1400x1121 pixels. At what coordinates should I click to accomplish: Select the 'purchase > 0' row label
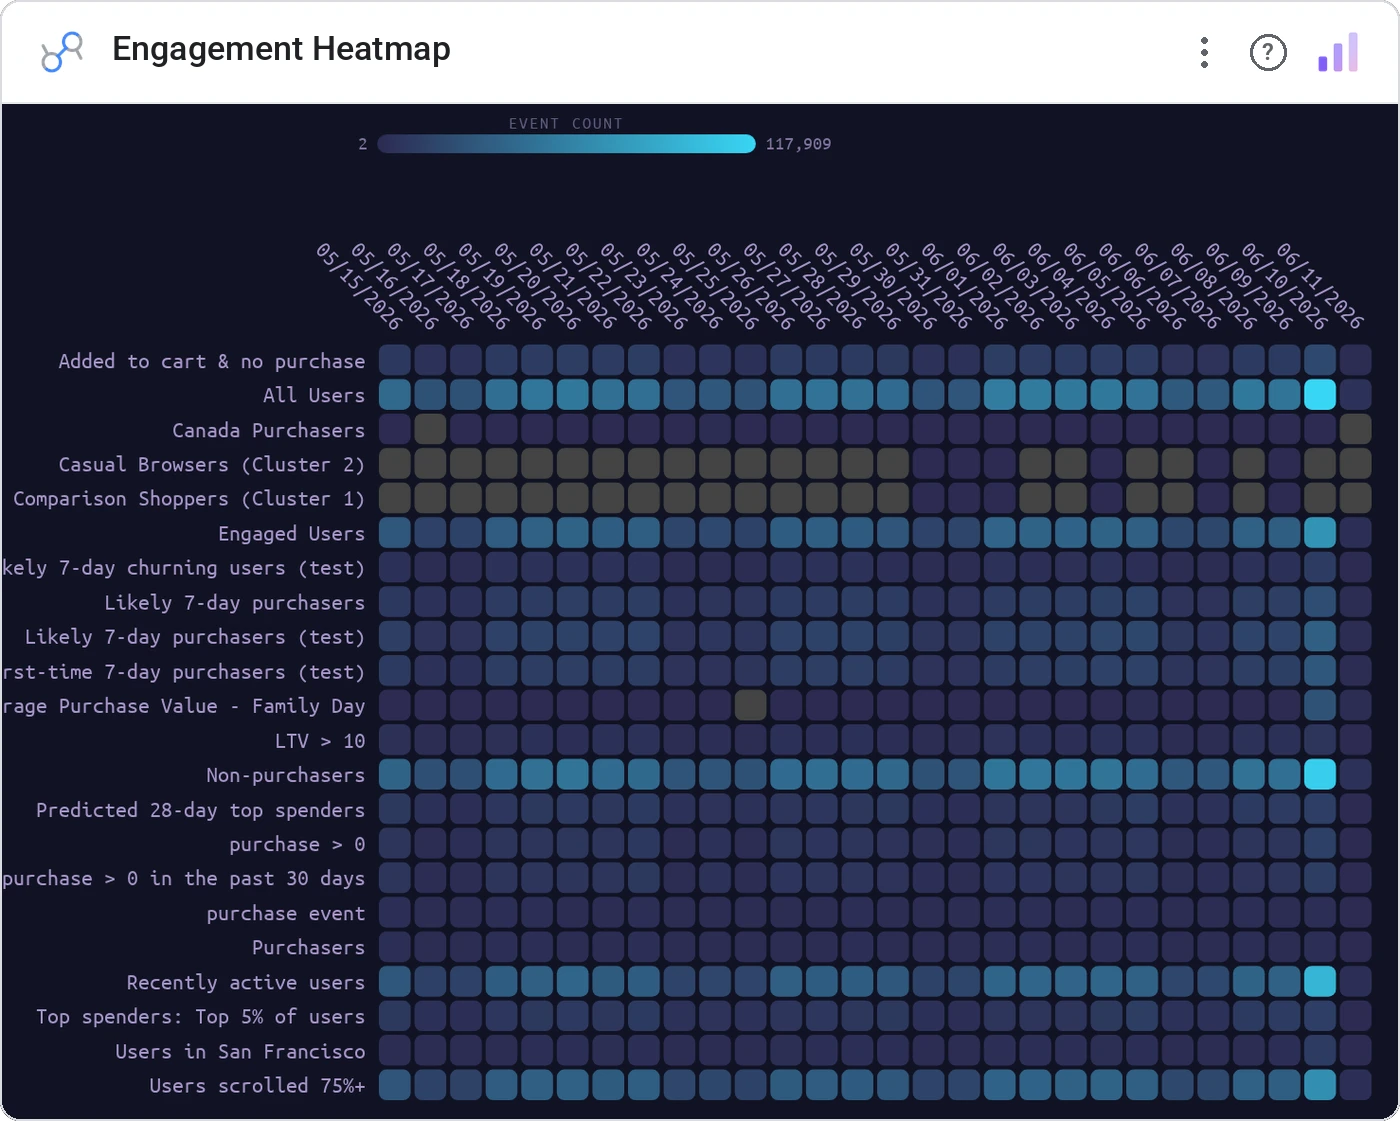[x=298, y=843]
